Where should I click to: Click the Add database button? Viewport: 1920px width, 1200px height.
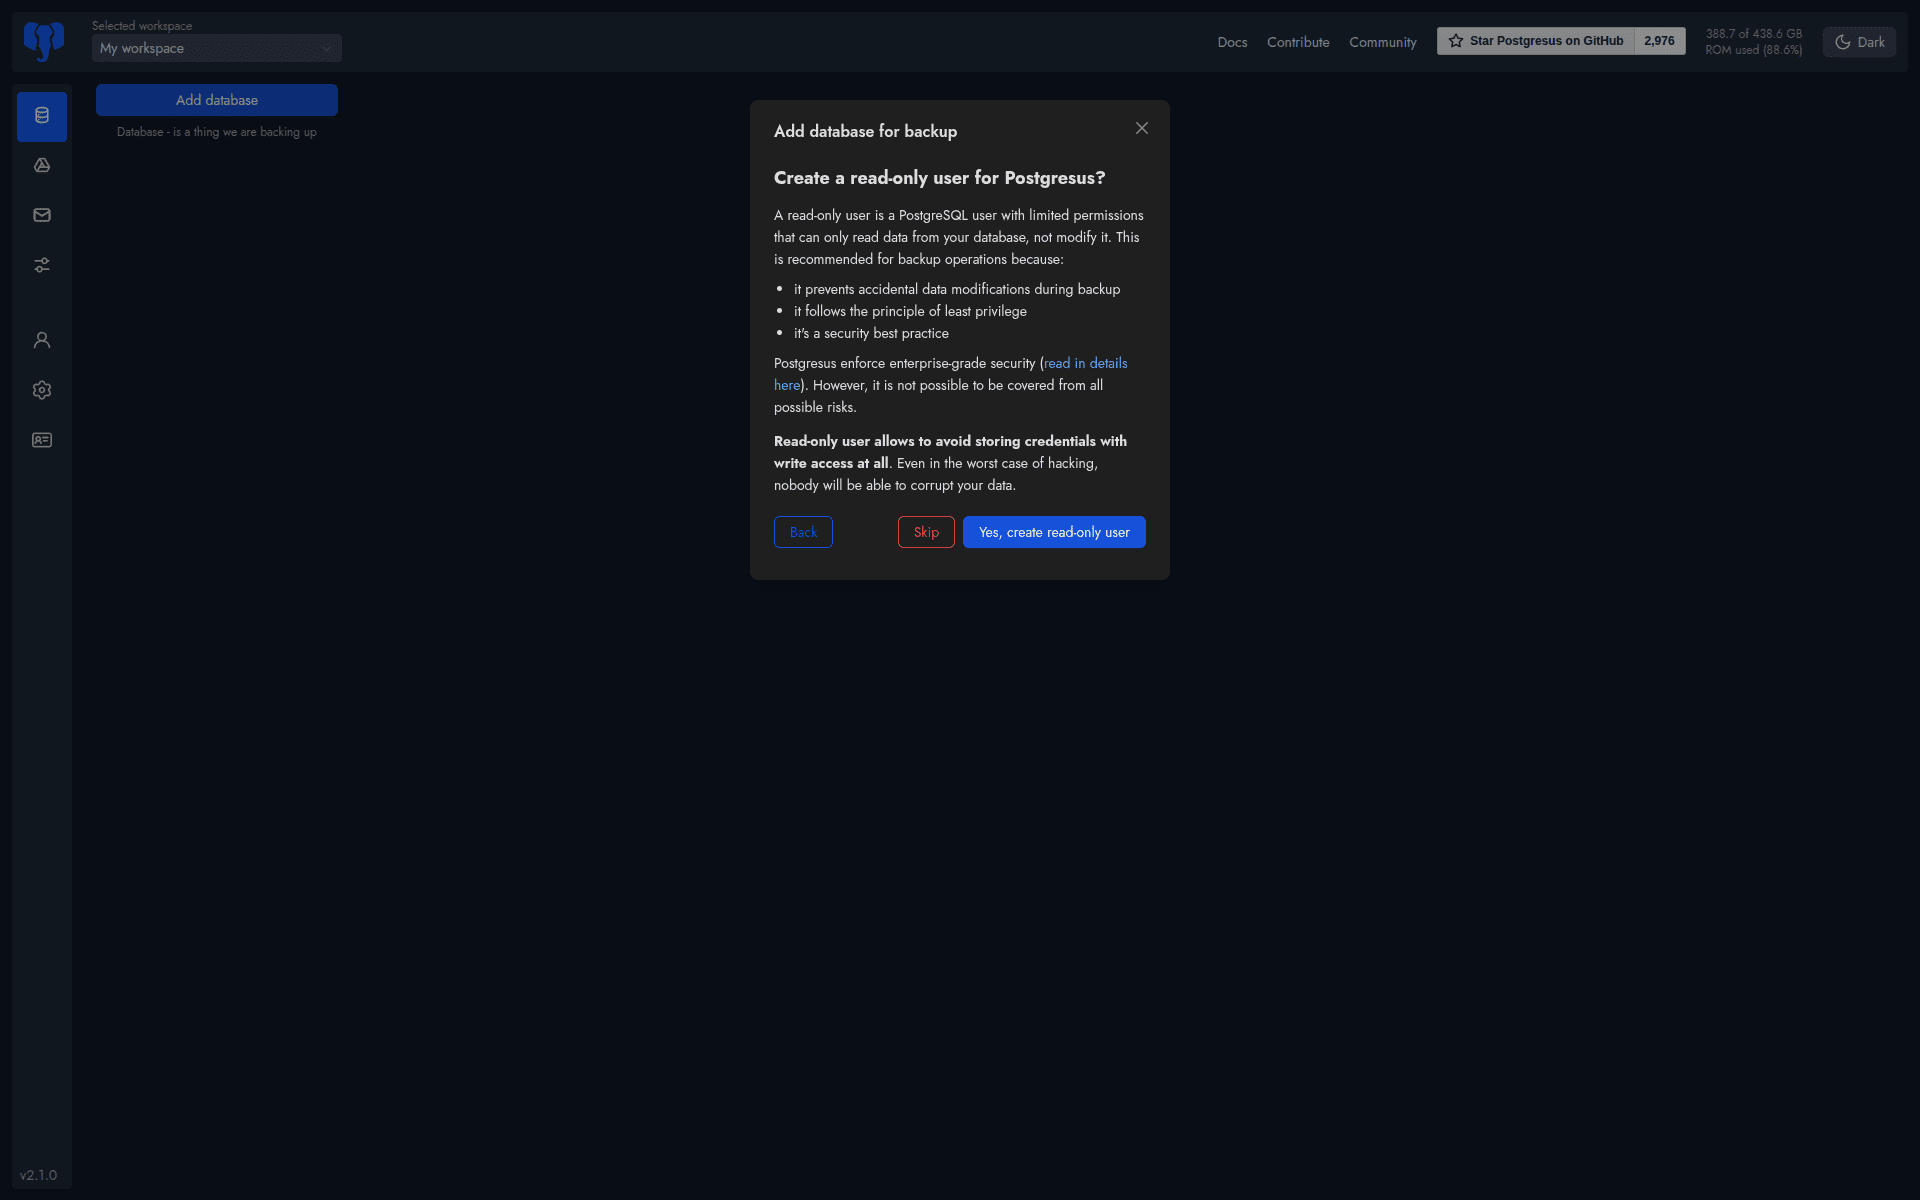(216, 100)
